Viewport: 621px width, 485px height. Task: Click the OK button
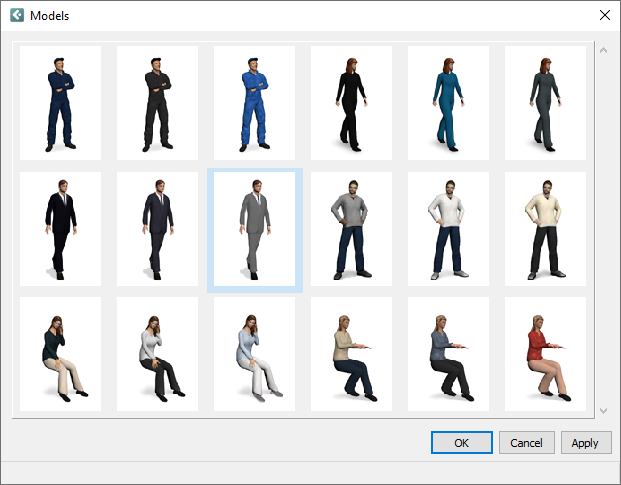461,443
